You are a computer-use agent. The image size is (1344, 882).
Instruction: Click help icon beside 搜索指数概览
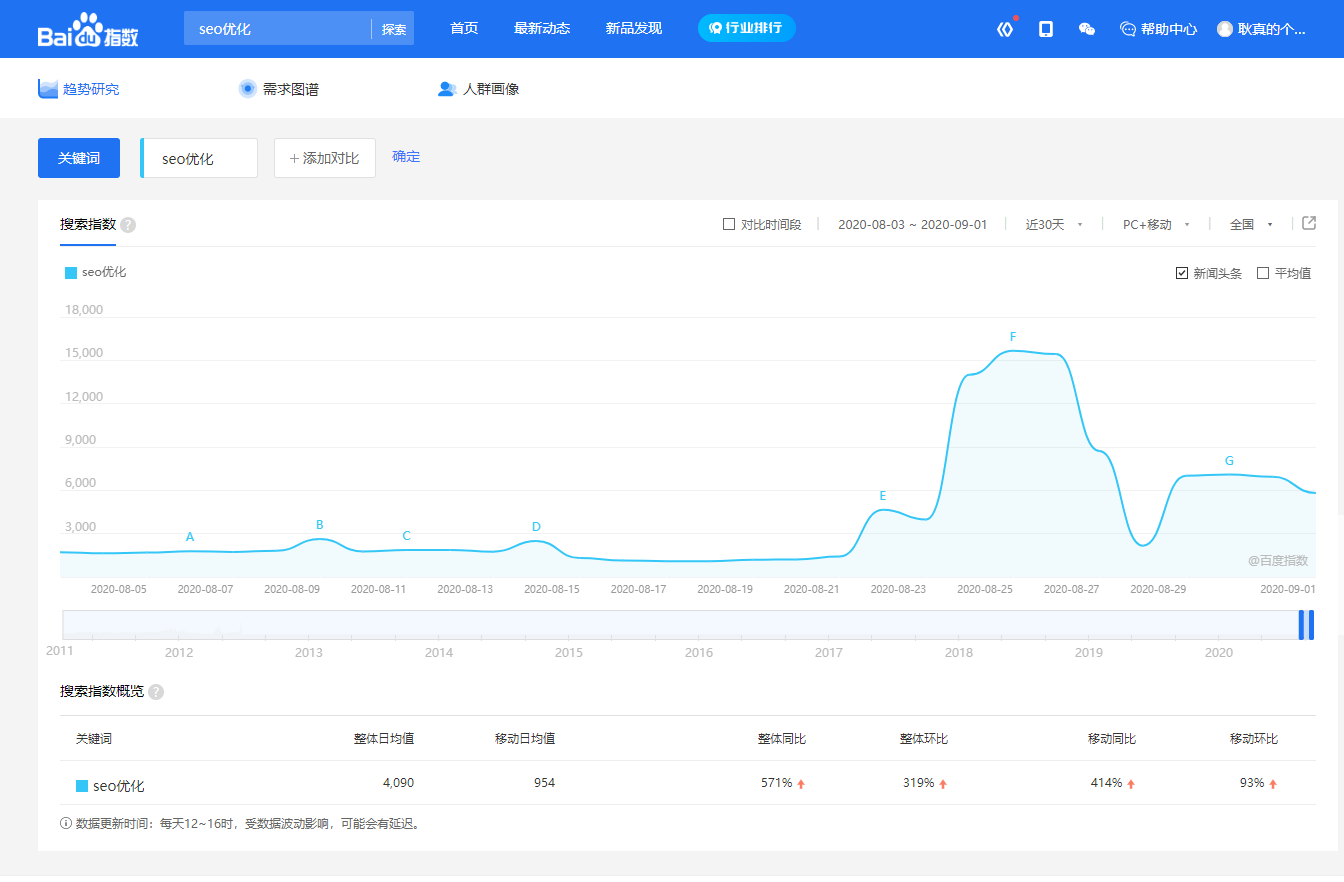click(x=156, y=692)
